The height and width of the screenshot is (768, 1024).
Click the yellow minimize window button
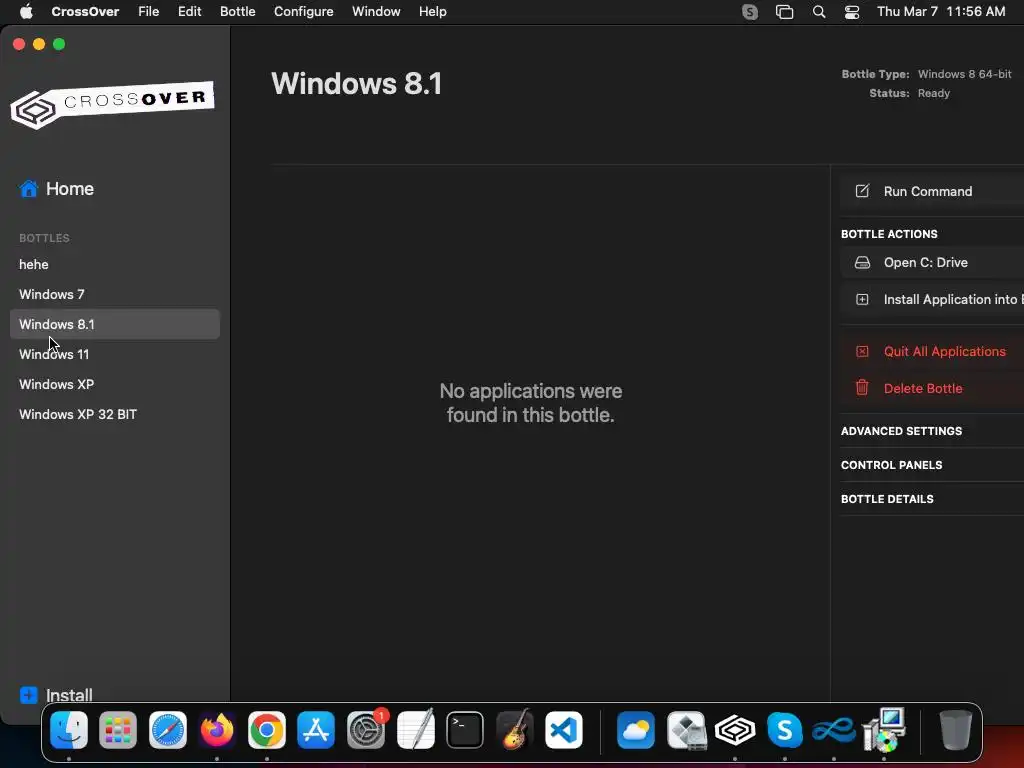point(39,44)
